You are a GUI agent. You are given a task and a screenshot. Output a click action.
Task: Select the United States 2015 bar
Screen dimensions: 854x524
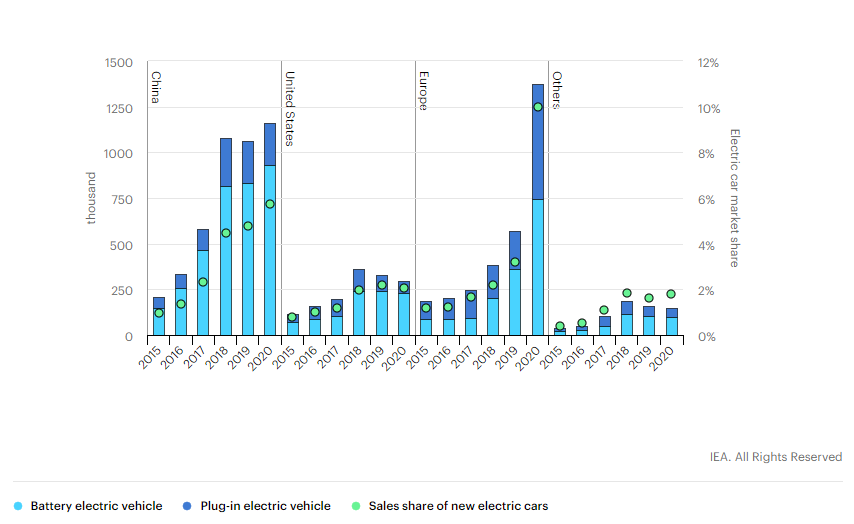pyautogui.click(x=292, y=325)
